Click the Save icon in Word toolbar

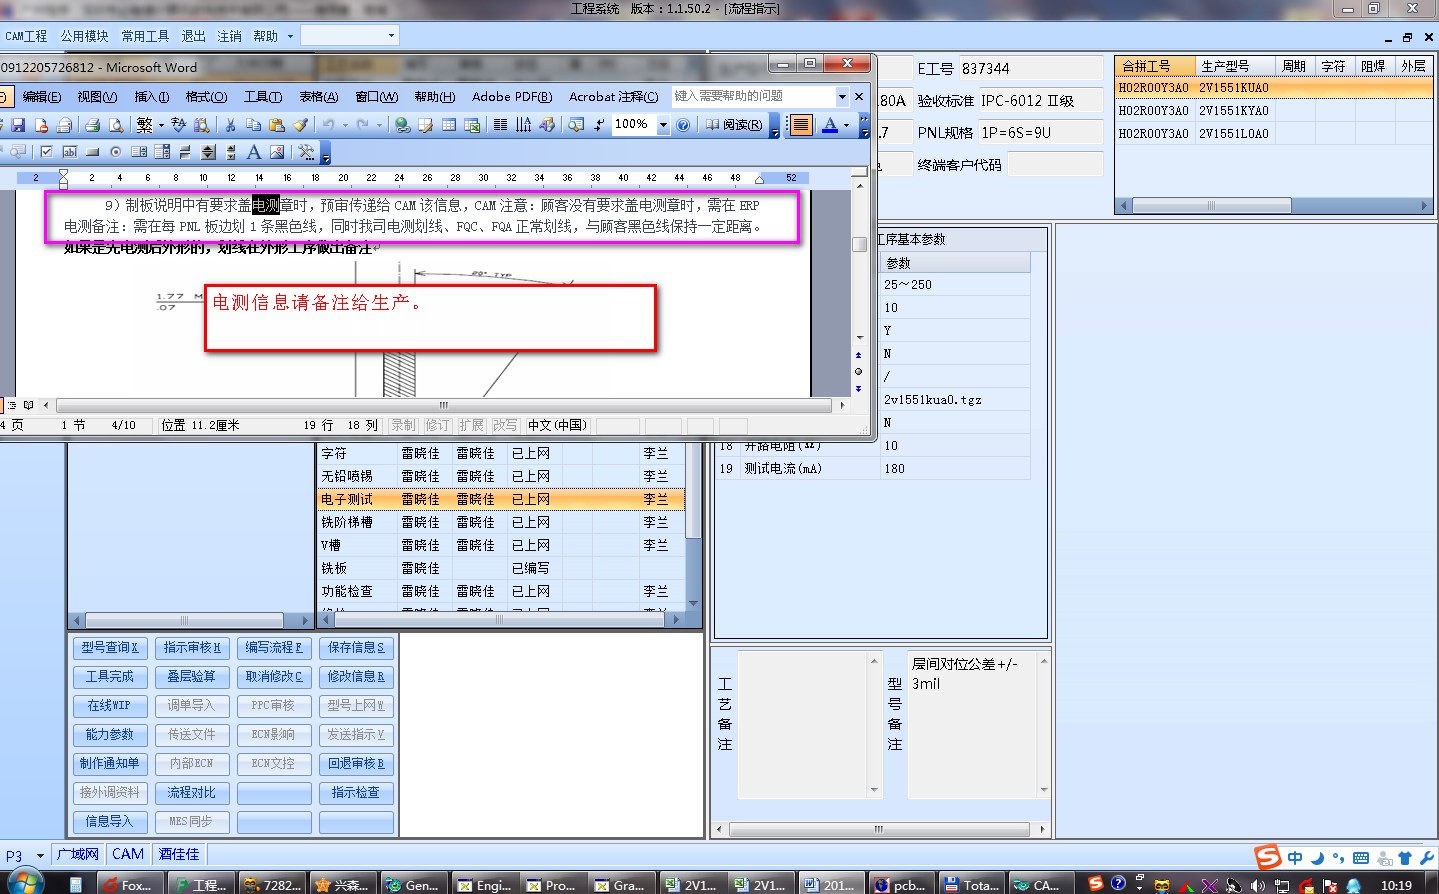[x=18, y=125]
